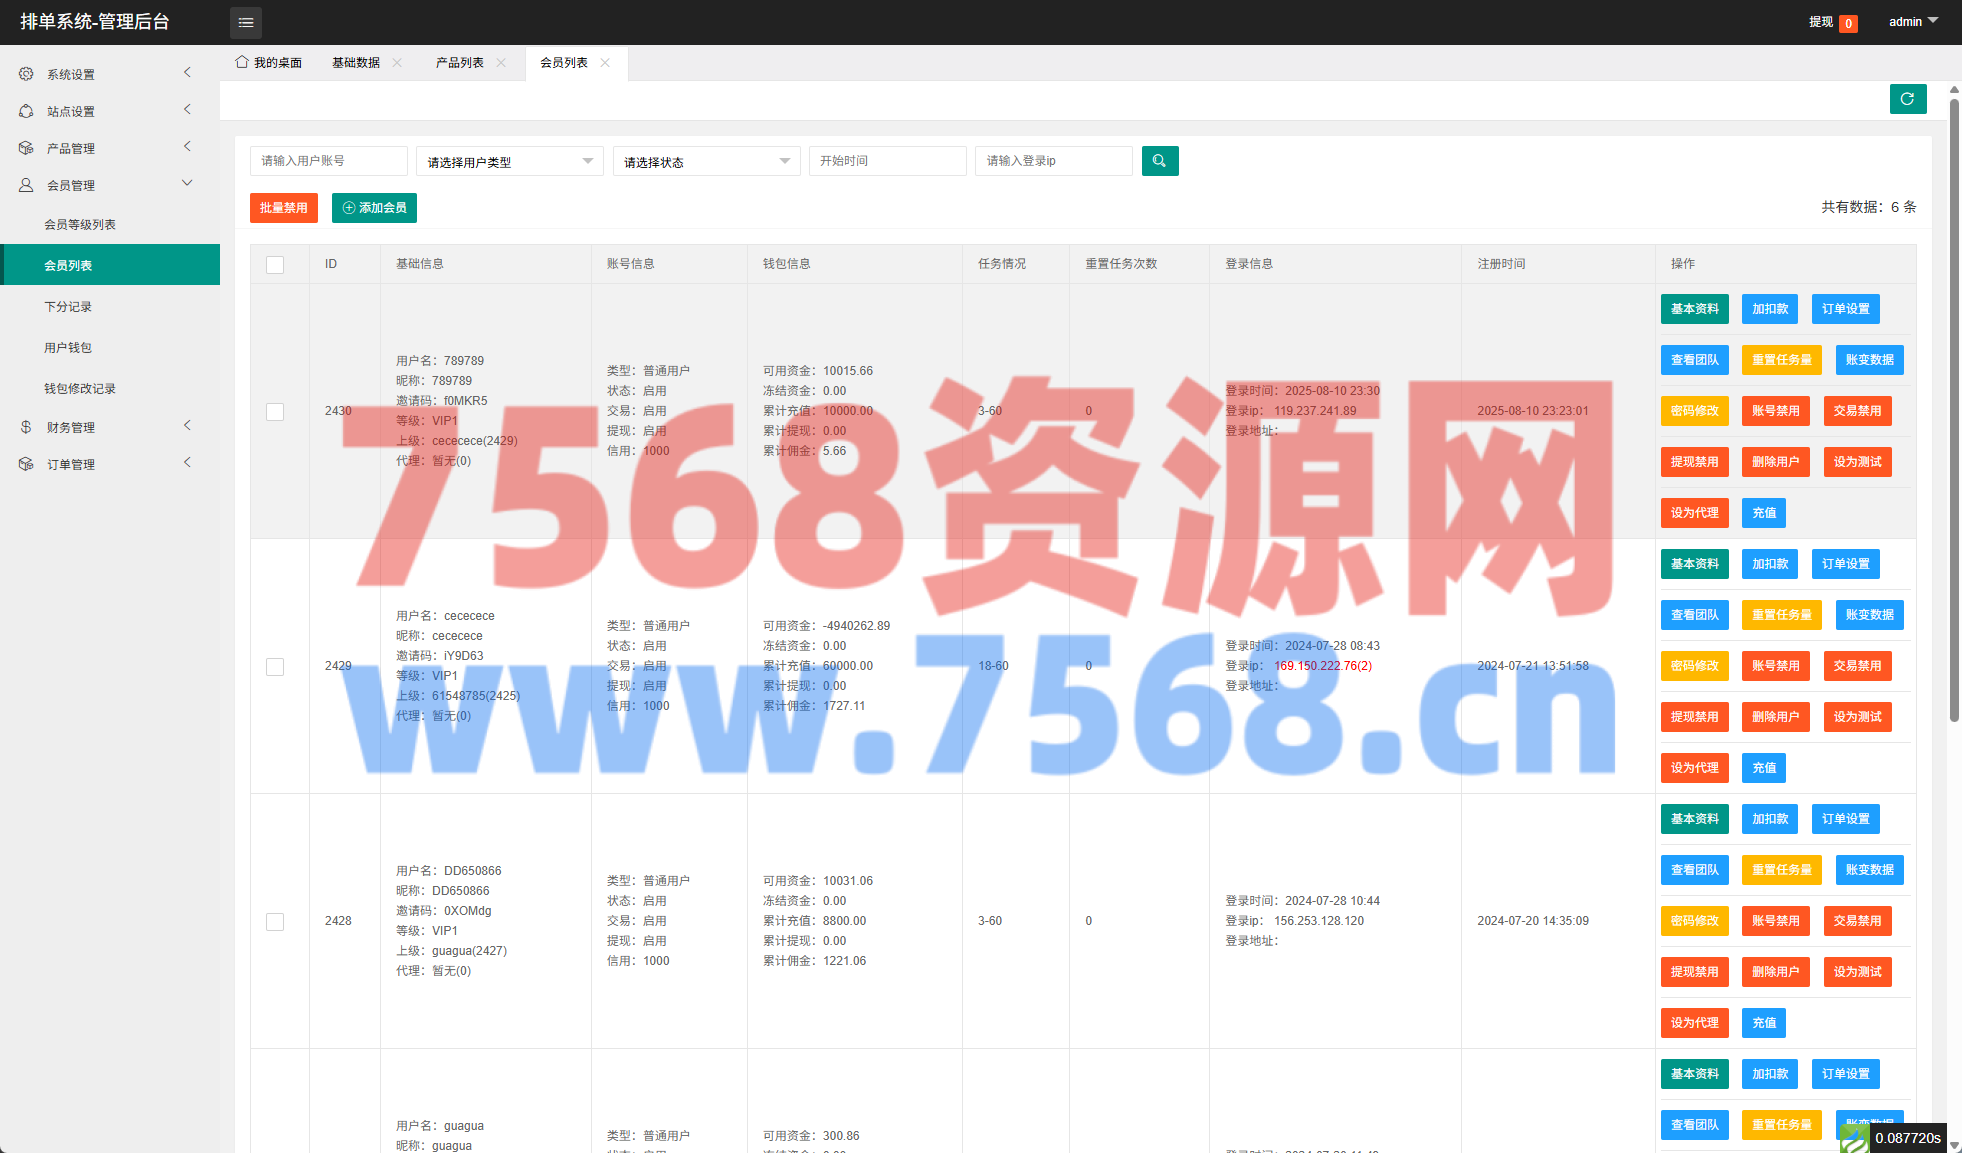Click the 添加会员 button
Screen dimensions: 1962x1153
tap(374, 208)
